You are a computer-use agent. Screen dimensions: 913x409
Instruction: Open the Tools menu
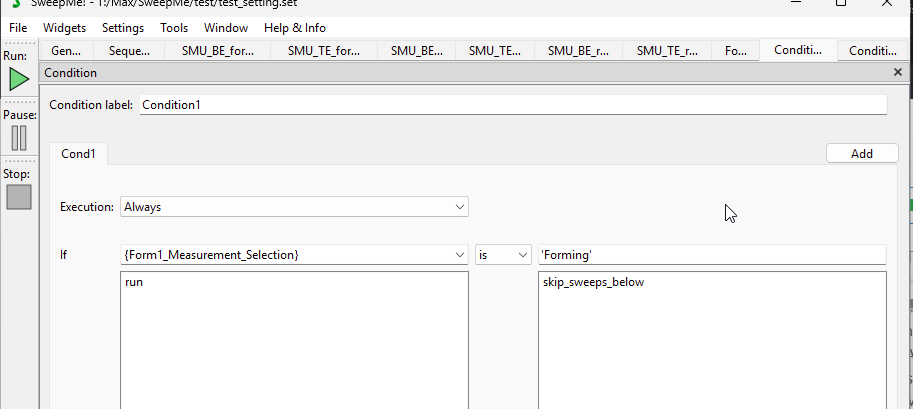coord(174,28)
